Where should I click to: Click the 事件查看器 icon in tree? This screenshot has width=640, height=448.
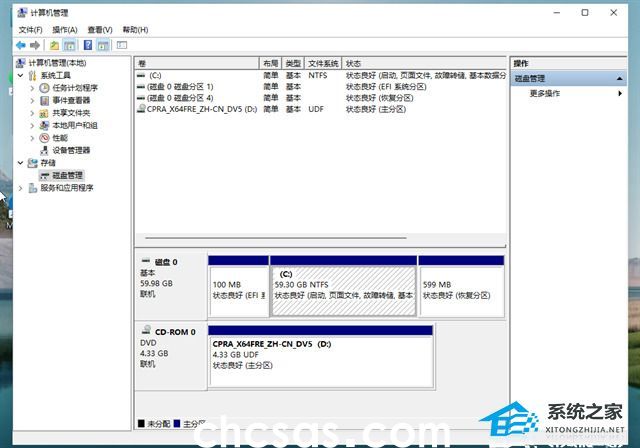pos(44,100)
